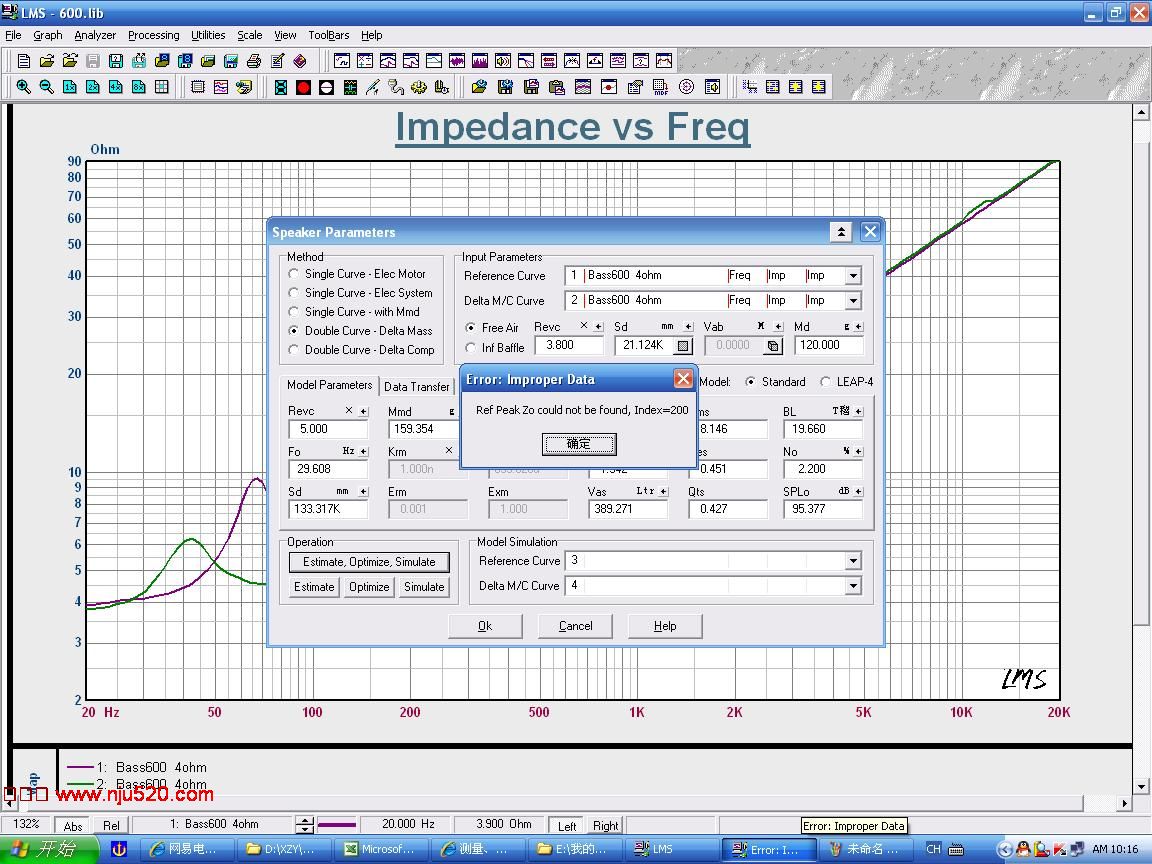This screenshot has height=864, width=1152.
Task: Click the Md input field showing 120.000
Action: [829, 345]
